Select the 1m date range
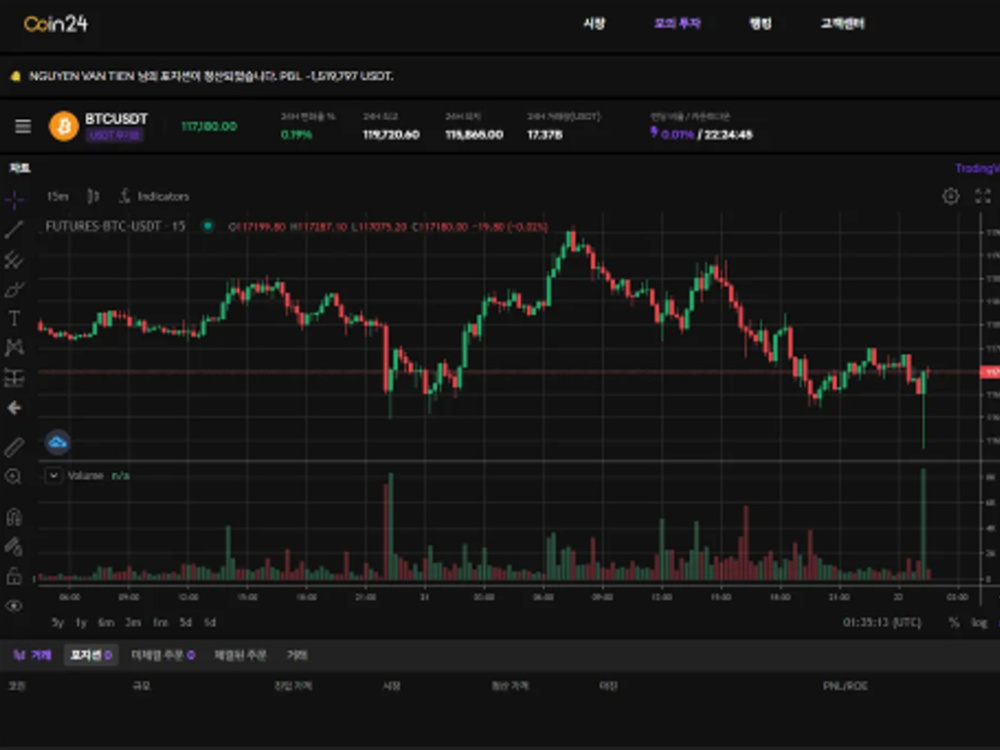1000x750 pixels. coord(160,622)
